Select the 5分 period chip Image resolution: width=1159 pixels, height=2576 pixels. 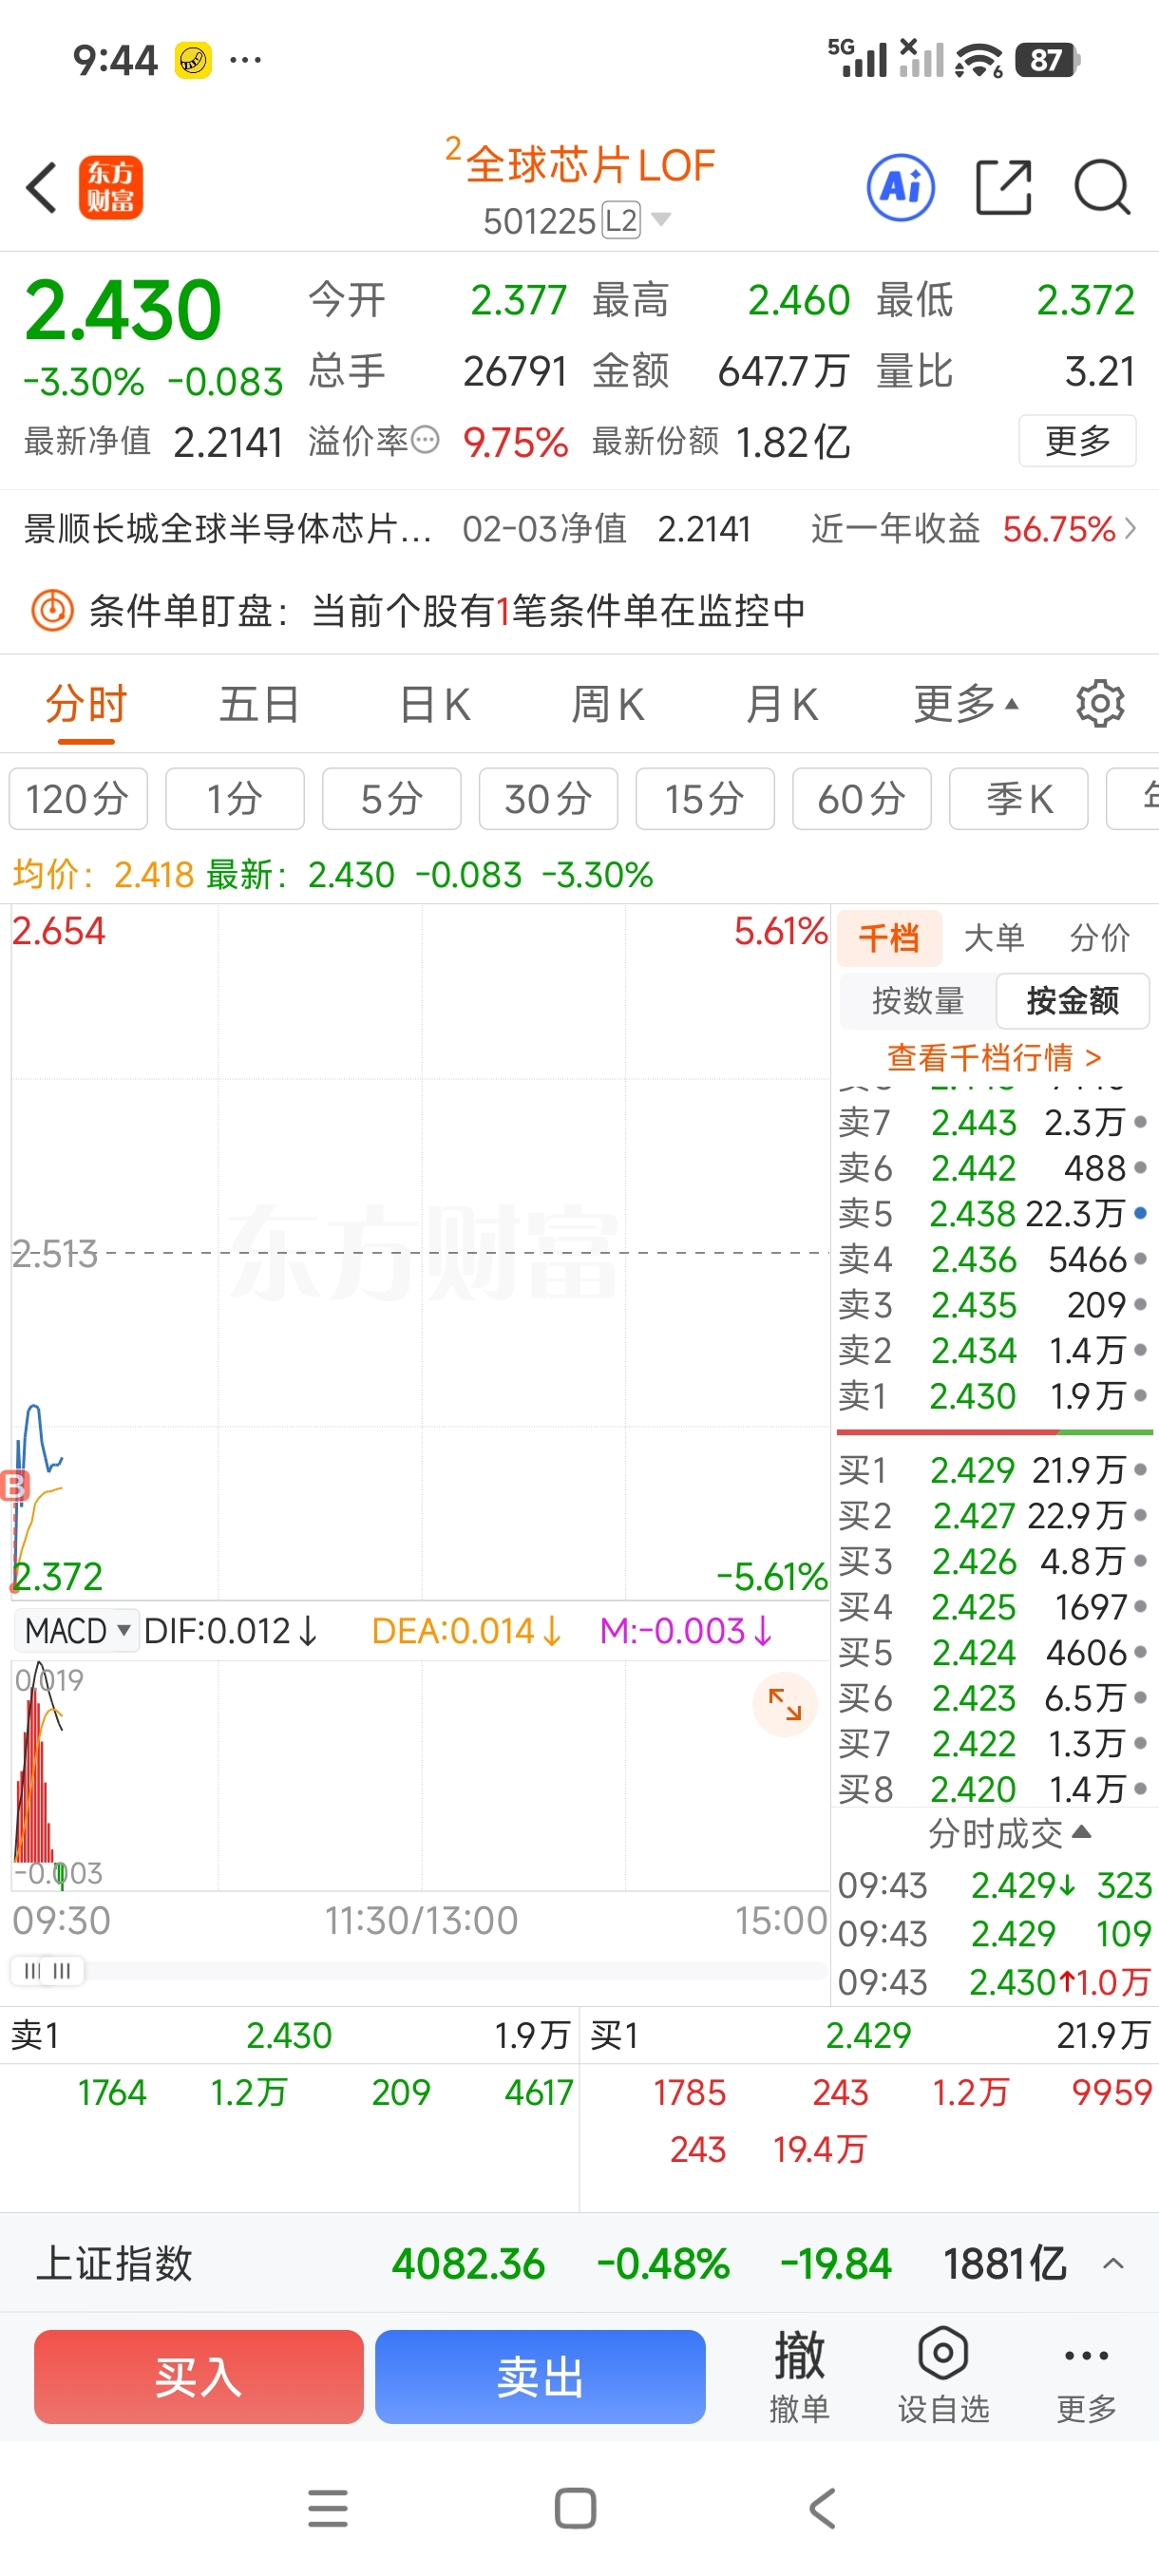[392, 799]
